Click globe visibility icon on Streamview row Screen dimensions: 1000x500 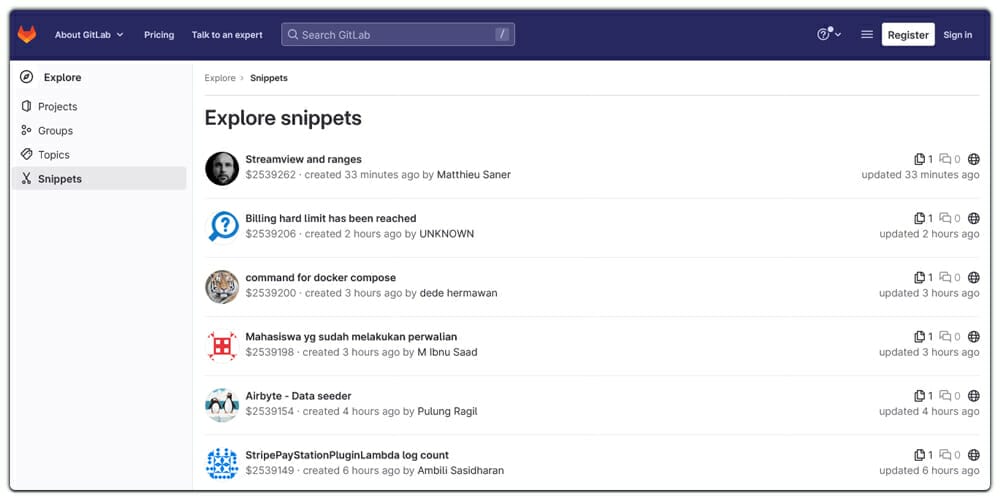[x=974, y=159]
